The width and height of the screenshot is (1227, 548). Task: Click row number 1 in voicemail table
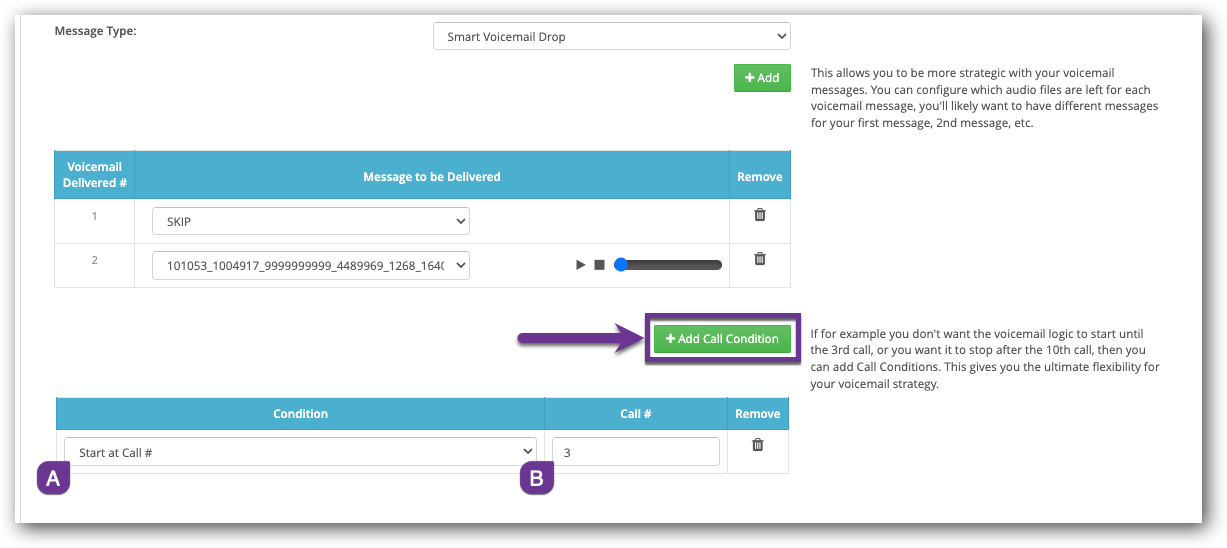point(95,216)
